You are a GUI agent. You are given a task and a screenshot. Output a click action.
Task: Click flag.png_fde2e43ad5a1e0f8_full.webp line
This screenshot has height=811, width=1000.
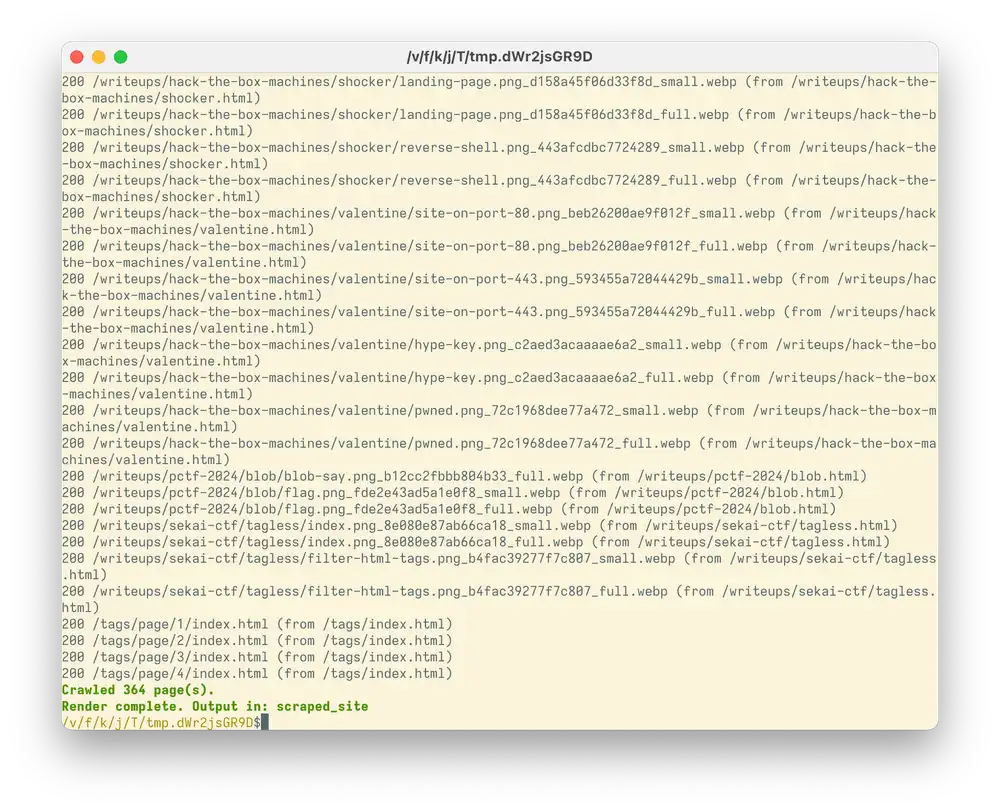449,509
